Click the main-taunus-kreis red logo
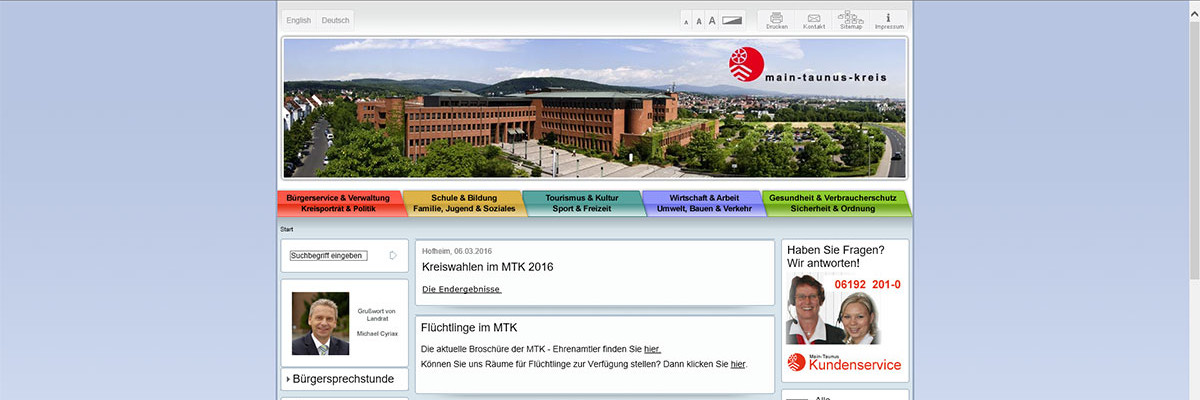This screenshot has width=1200, height=400. point(744,66)
